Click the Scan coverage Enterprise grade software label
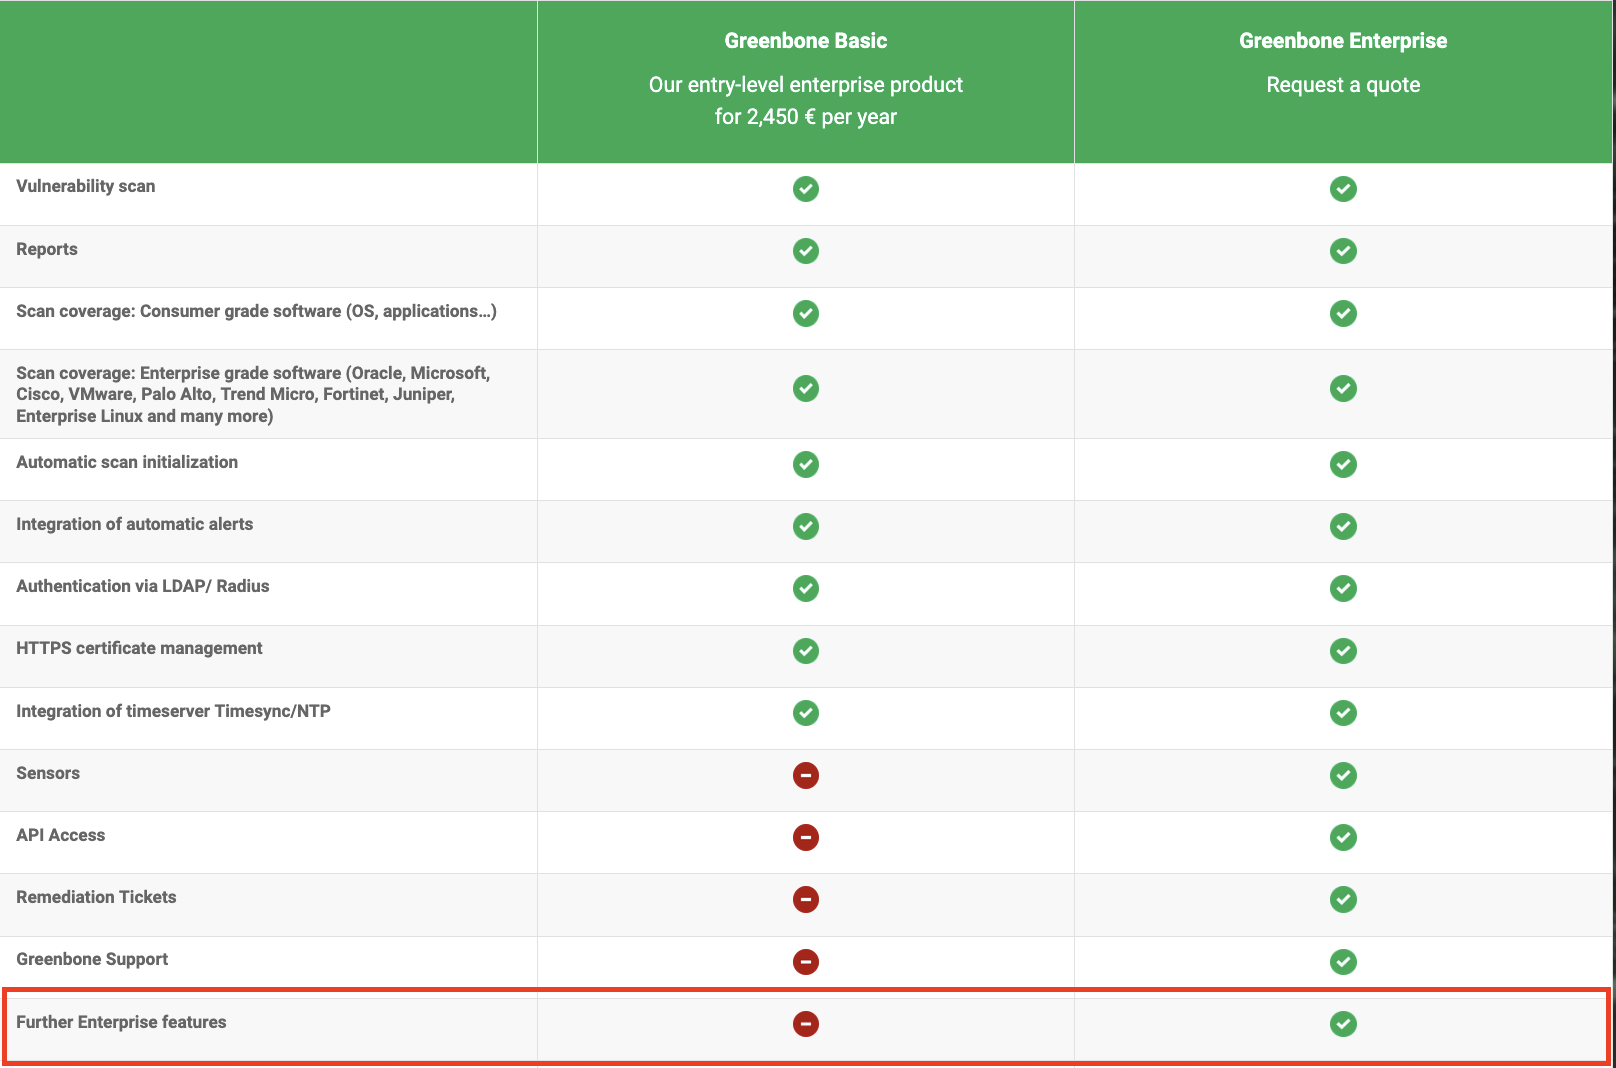 [252, 394]
